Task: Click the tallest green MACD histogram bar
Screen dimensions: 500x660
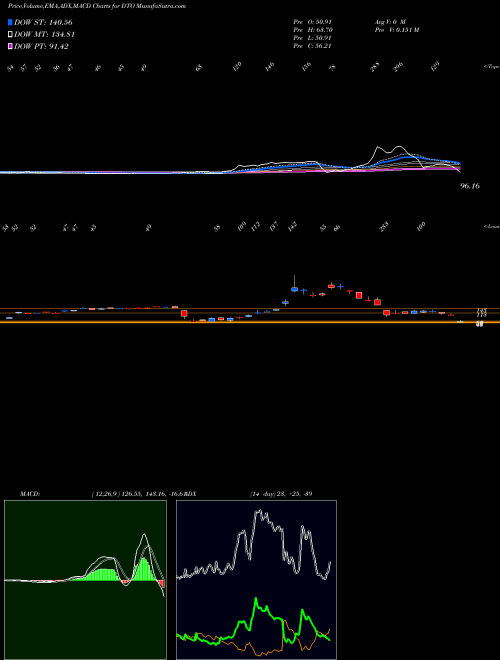Action: pos(144,569)
